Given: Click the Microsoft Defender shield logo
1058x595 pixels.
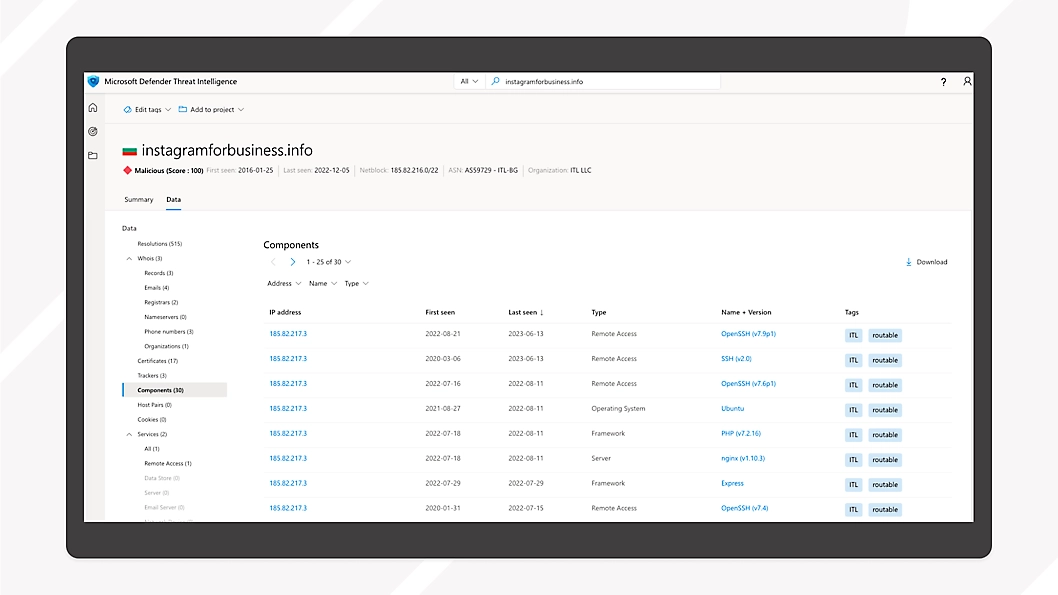Looking at the screenshot, I should 94,82.
